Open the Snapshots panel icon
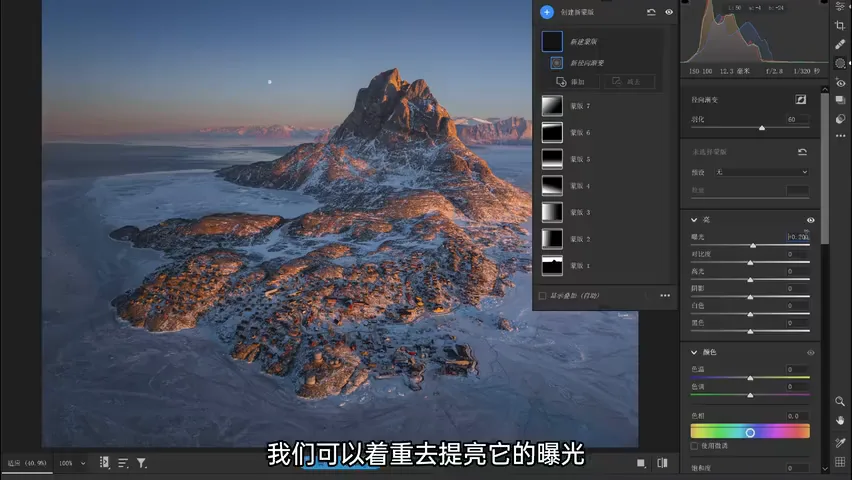852x480 pixels. (840, 100)
